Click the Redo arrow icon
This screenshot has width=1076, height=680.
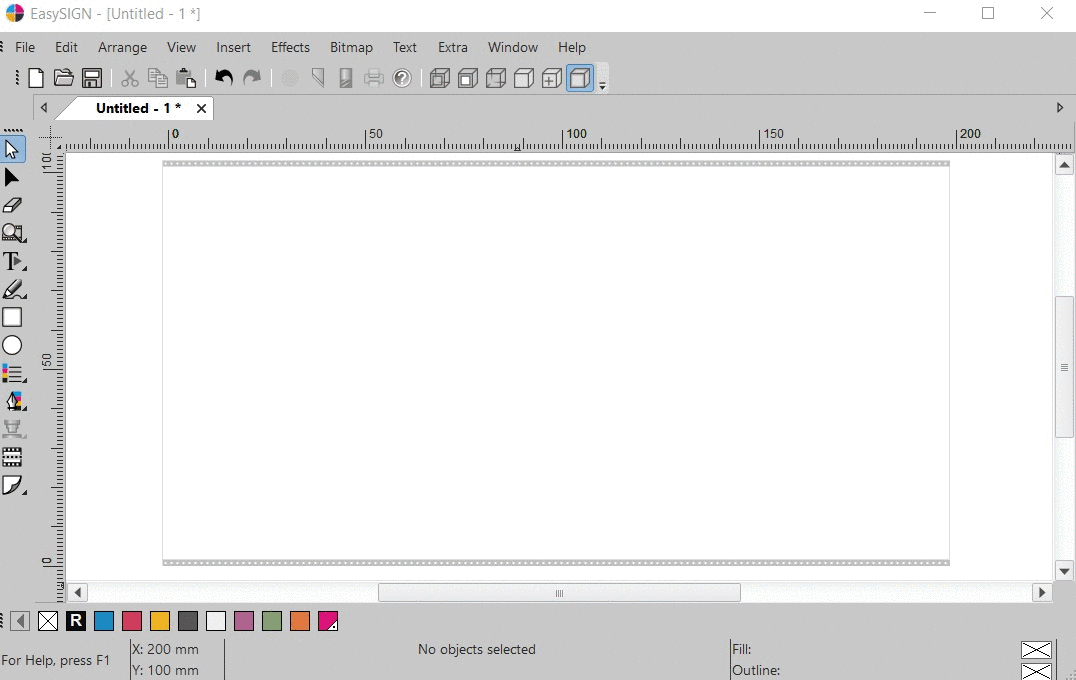(x=252, y=78)
